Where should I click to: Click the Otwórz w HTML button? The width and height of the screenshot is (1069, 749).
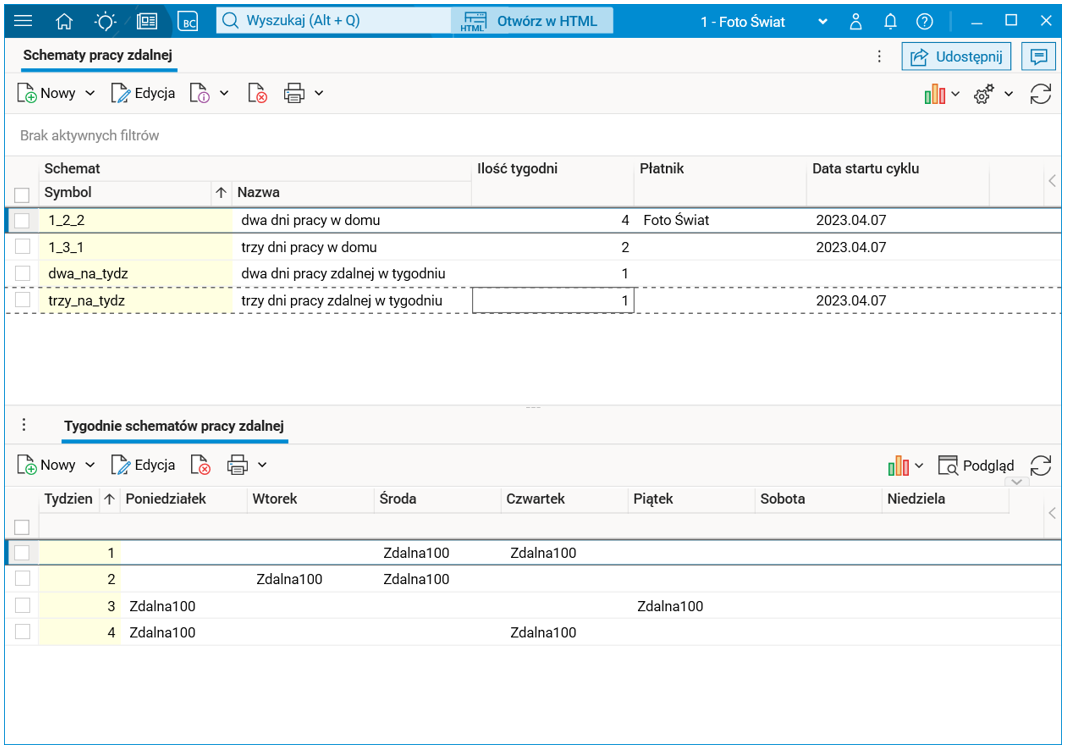click(x=532, y=21)
